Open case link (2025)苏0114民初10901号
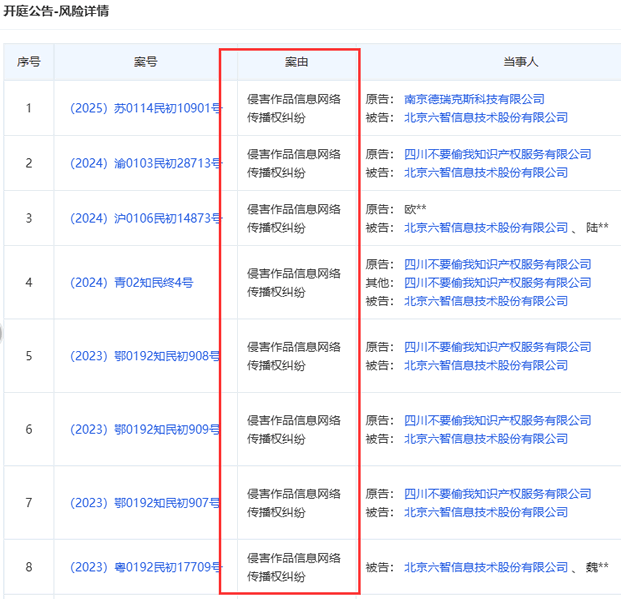 click(x=145, y=108)
